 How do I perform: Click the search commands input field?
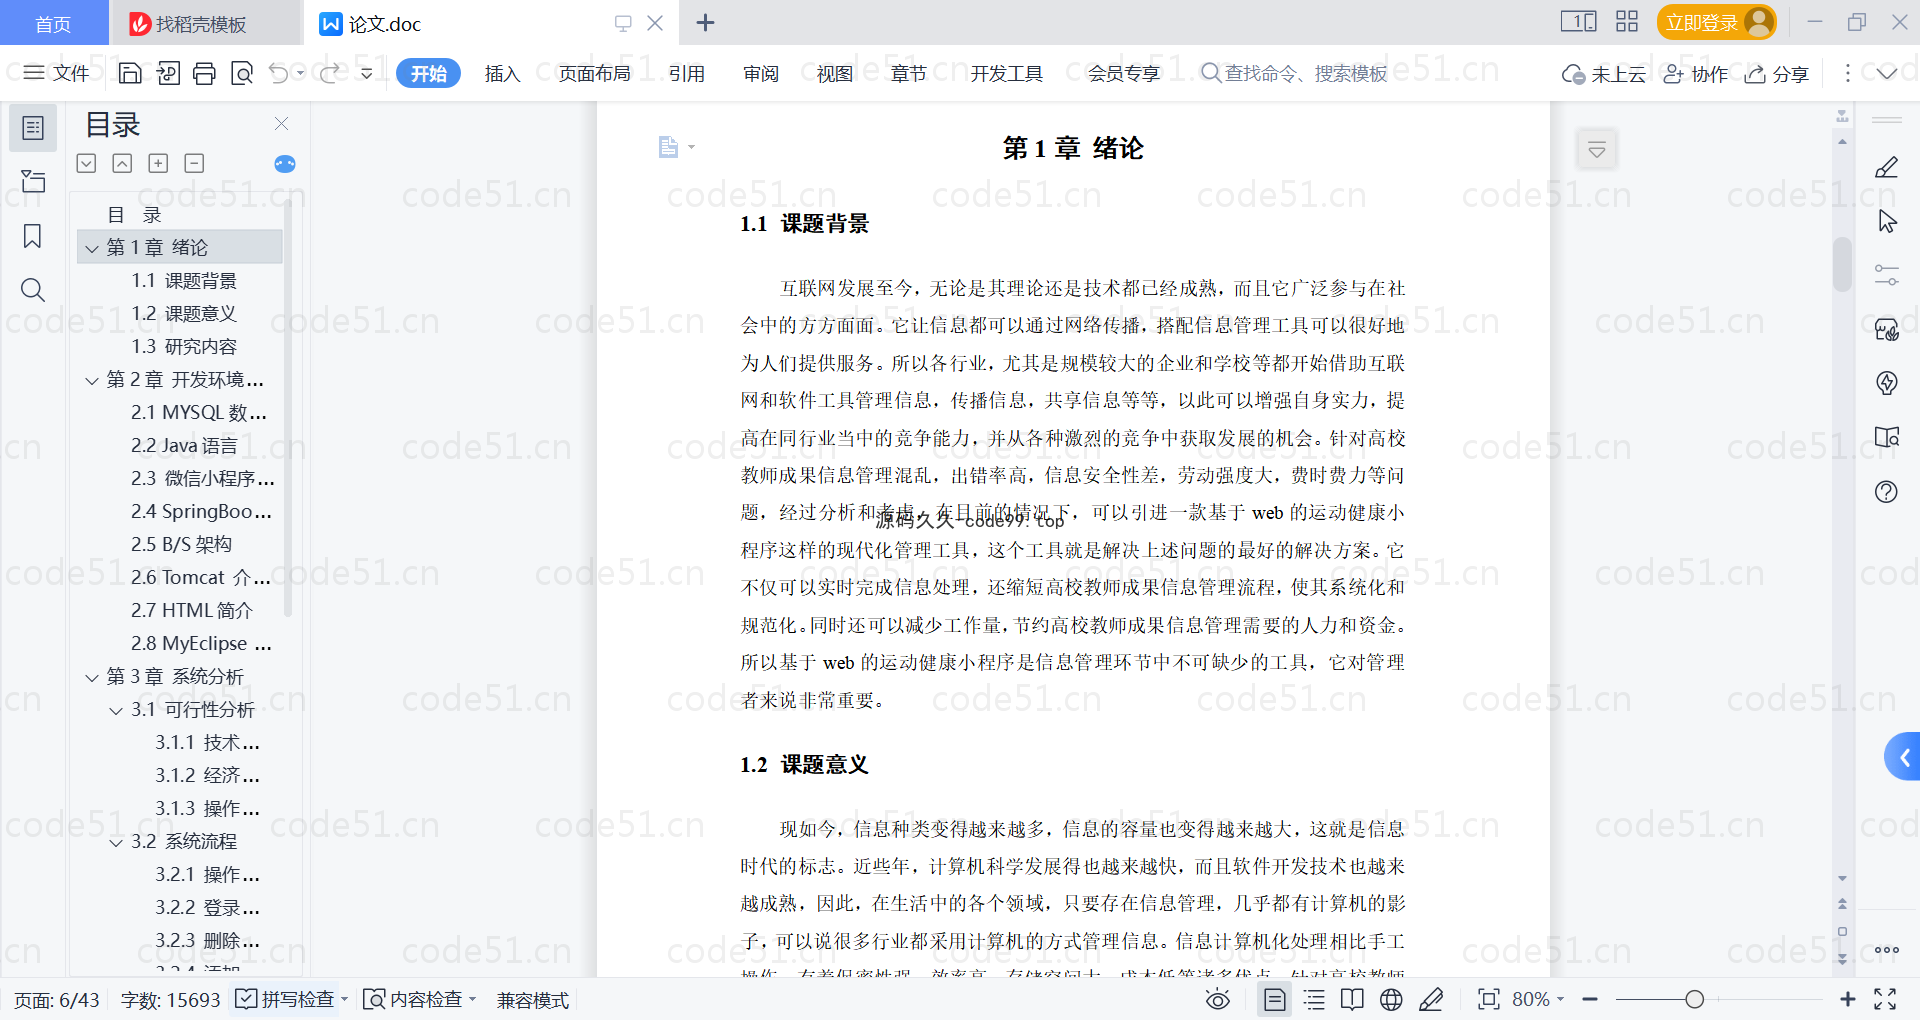pyautogui.click(x=1294, y=73)
